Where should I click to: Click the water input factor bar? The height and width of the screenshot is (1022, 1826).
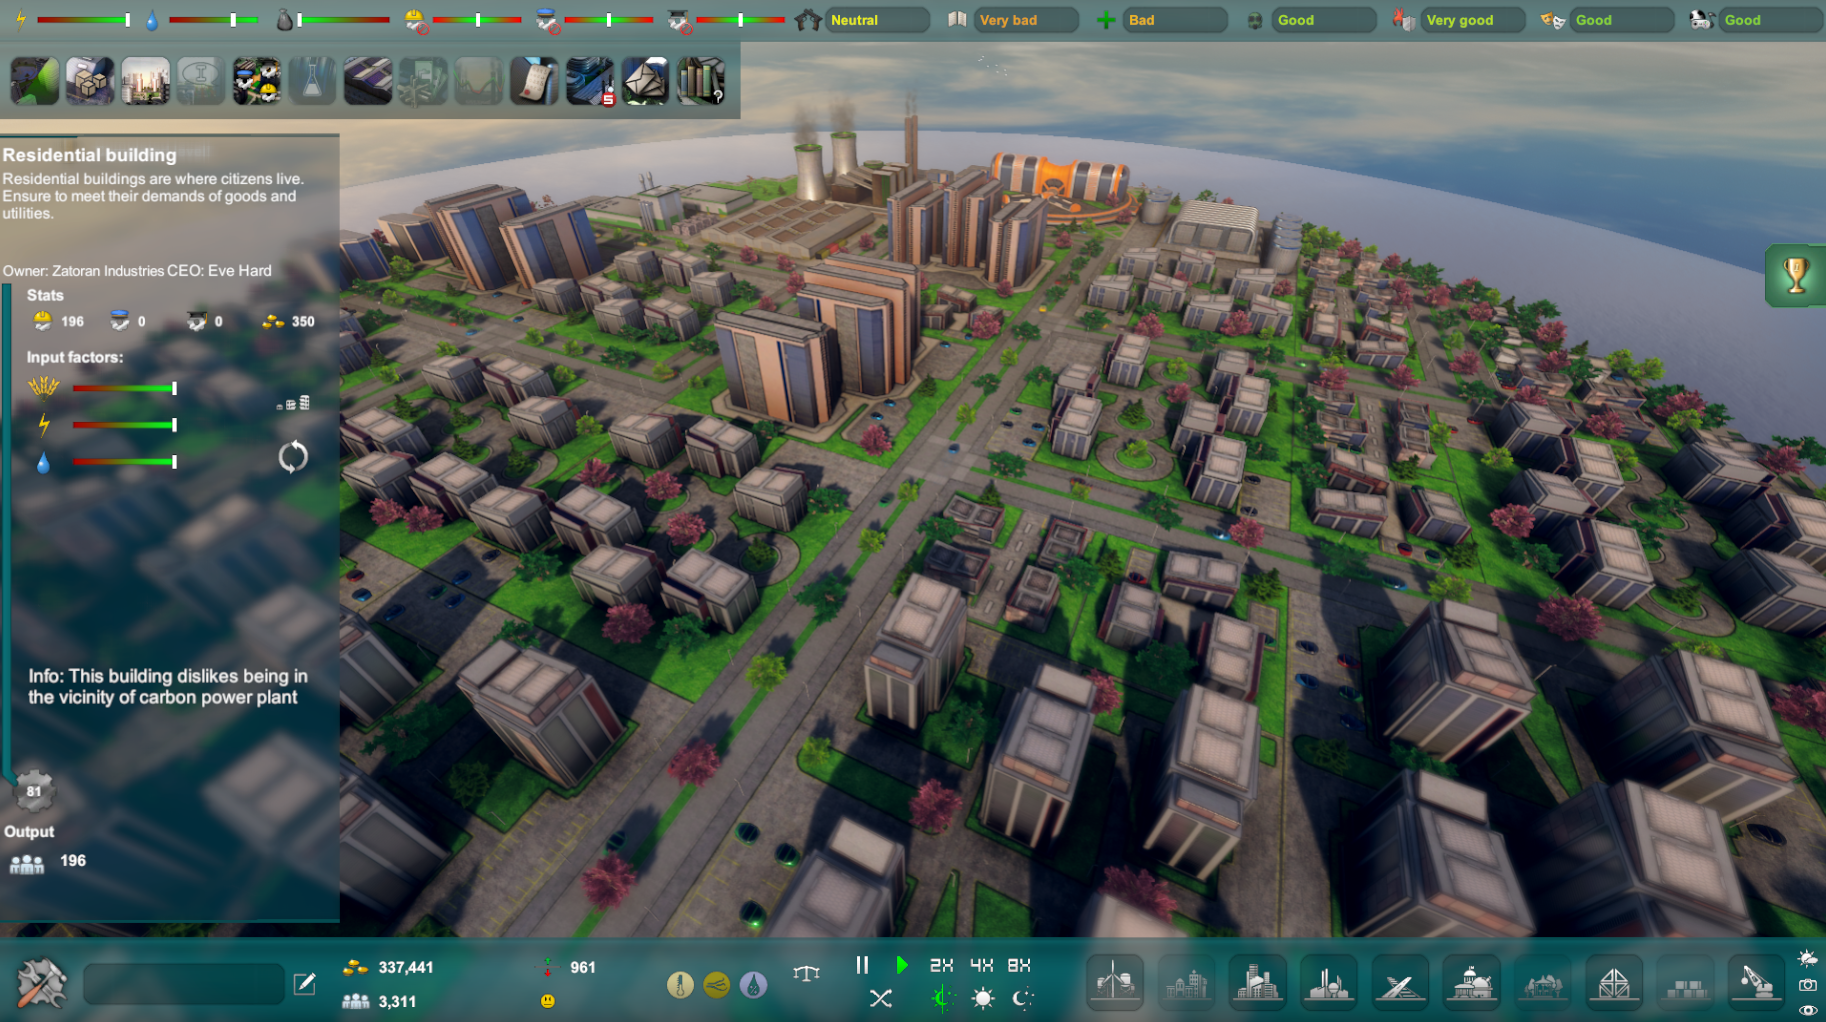tap(125, 462)
